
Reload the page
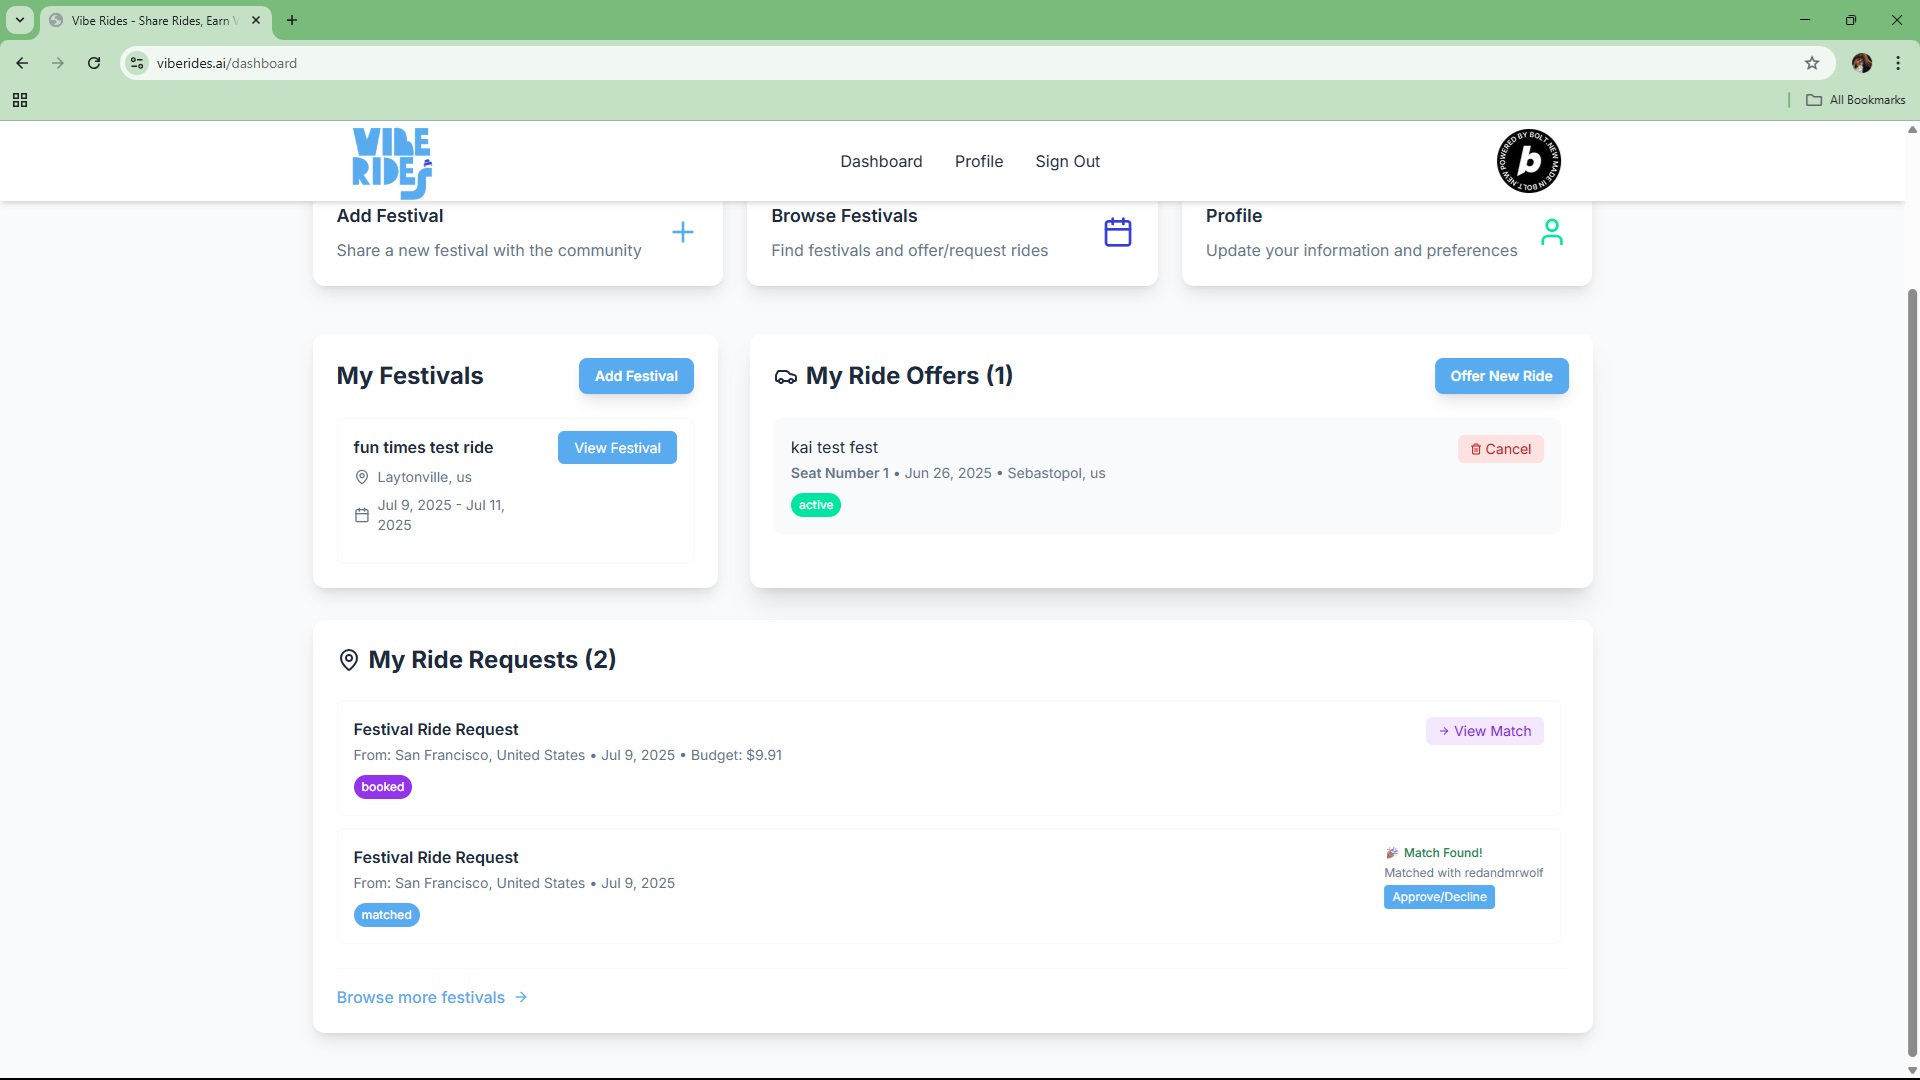(94, 63)
